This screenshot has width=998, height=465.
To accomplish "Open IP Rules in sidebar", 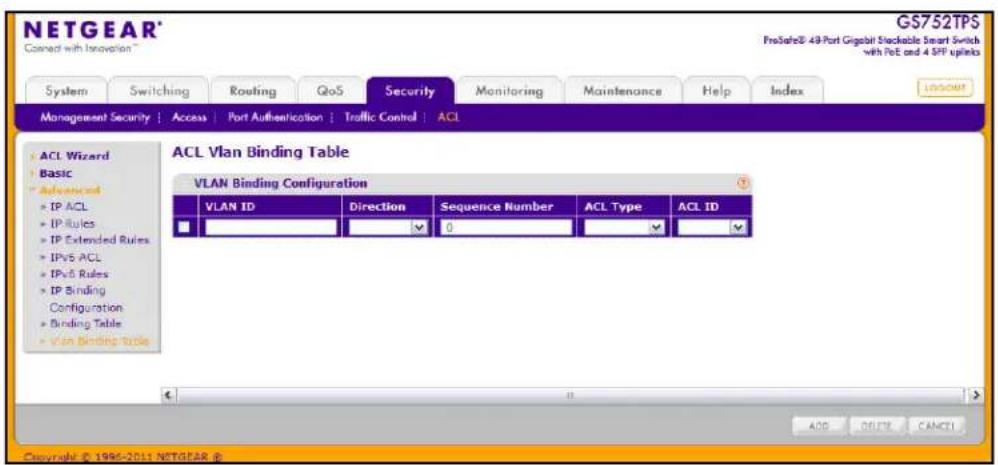I will [x=71, y=223].
